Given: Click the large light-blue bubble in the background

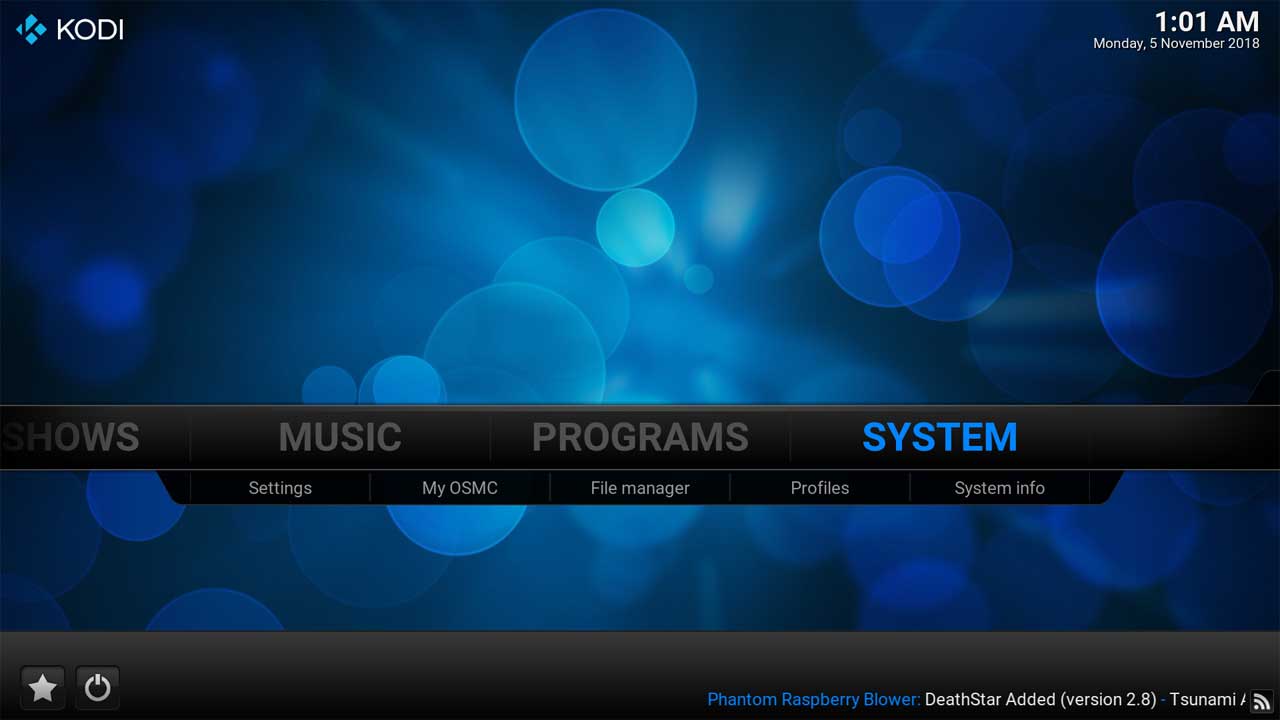Looking at the screenshot, I should (605, 98).
